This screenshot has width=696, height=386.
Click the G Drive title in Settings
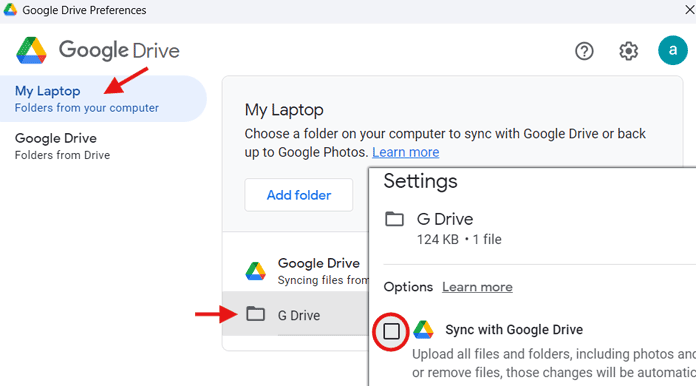pos(445,219)
